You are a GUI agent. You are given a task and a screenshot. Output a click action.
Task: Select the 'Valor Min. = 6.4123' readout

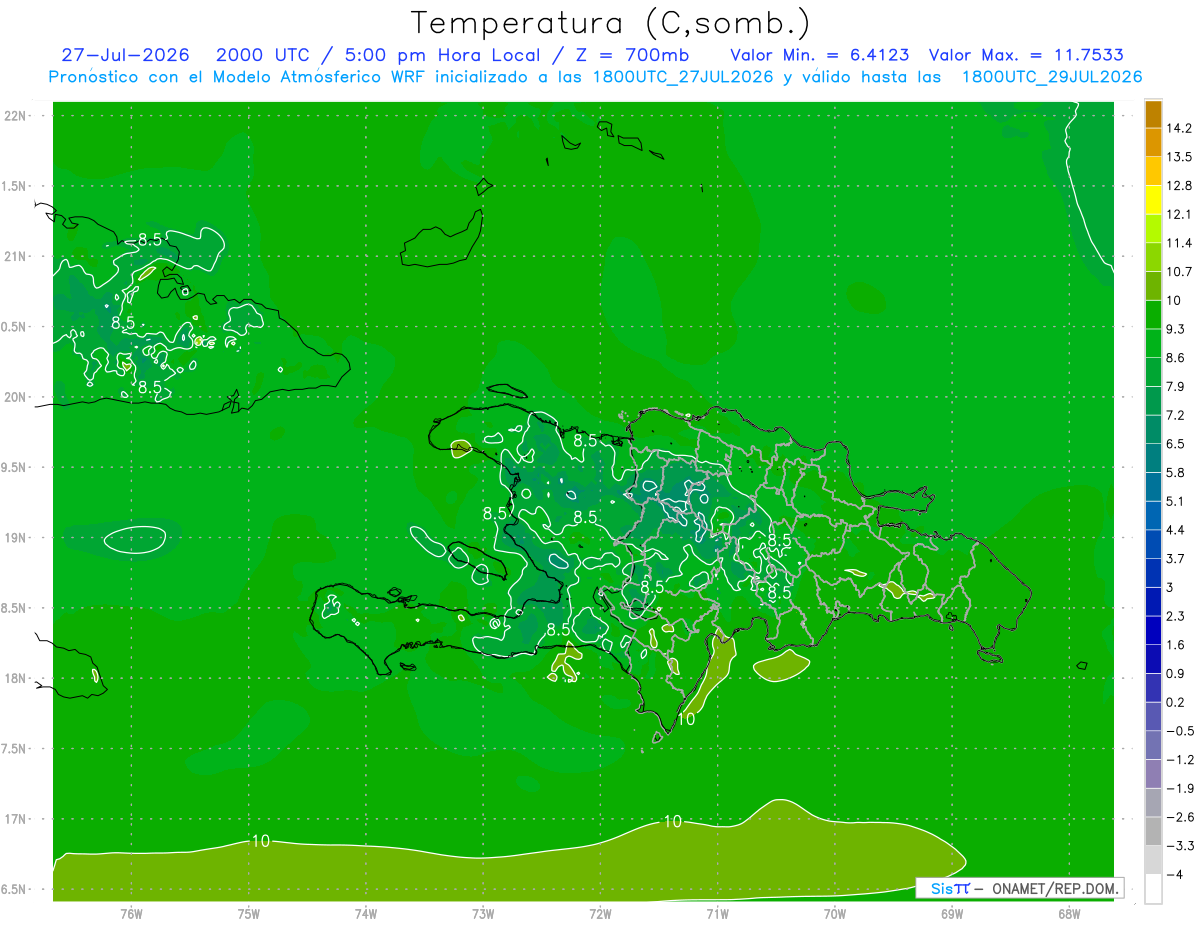[822, 54]
